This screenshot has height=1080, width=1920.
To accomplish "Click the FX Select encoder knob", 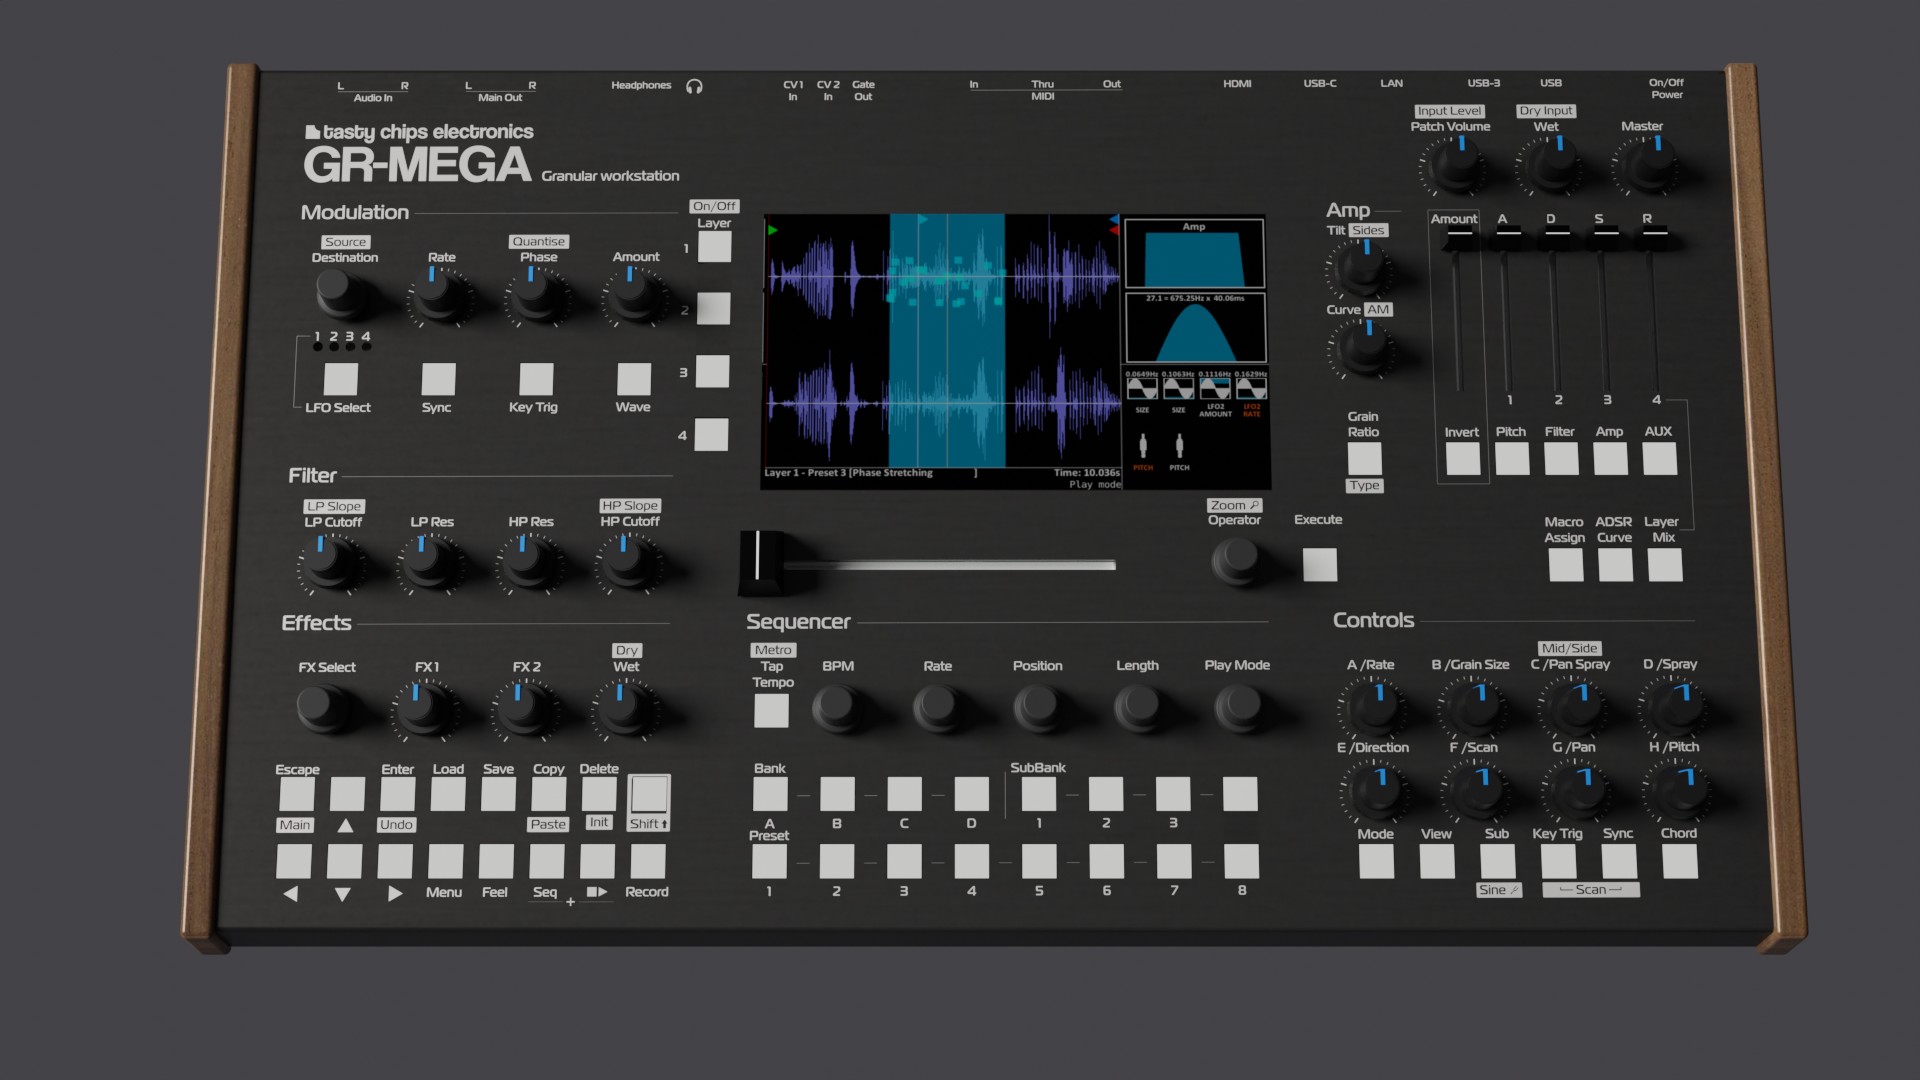I will [321, 708].
